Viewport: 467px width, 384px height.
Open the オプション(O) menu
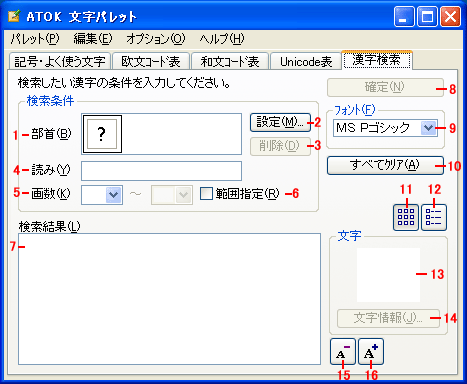(156, 39)
